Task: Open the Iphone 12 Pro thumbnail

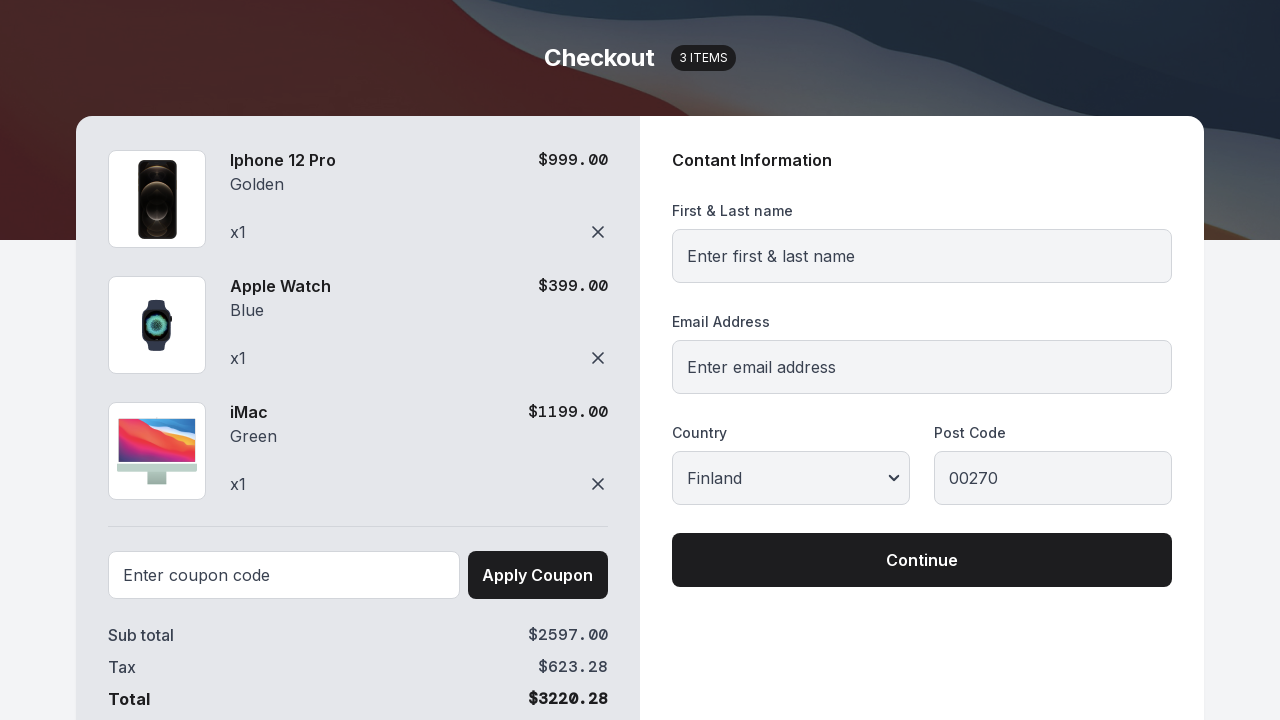Action: (157, 199)
